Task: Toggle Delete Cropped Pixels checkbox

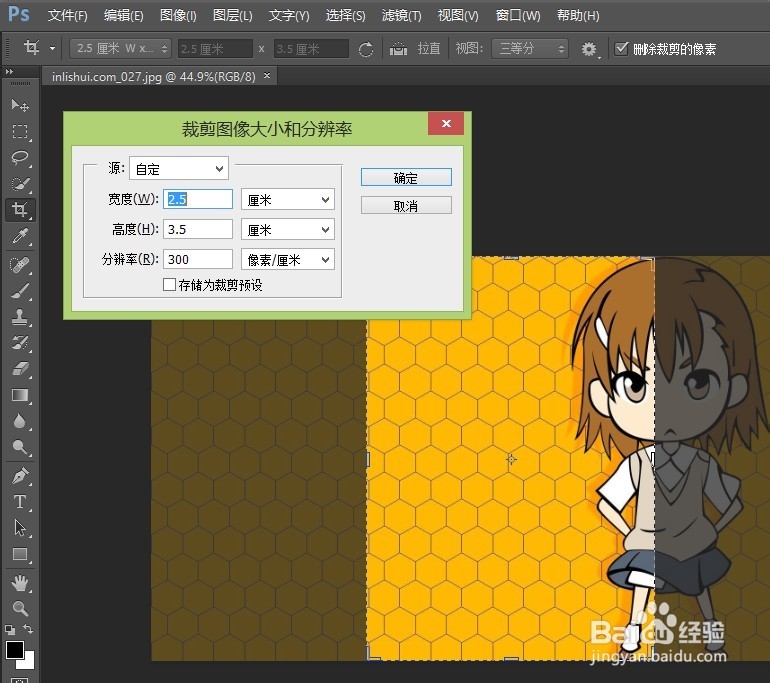Action: pos(621,49)
